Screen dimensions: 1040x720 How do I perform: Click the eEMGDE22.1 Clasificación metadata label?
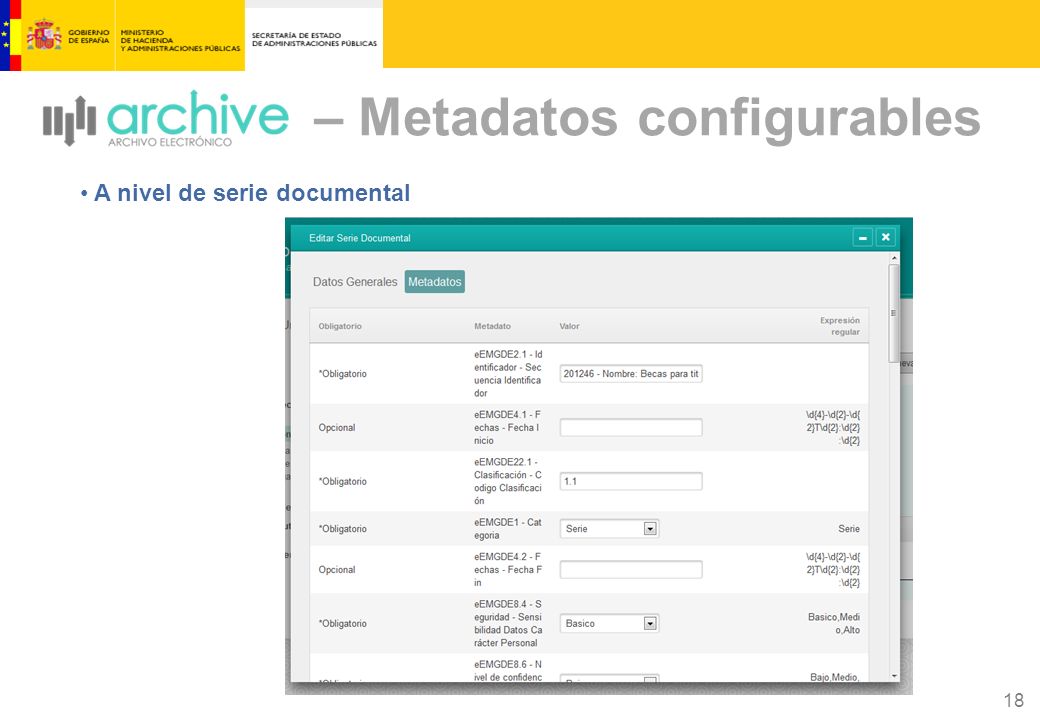point(508,481)
